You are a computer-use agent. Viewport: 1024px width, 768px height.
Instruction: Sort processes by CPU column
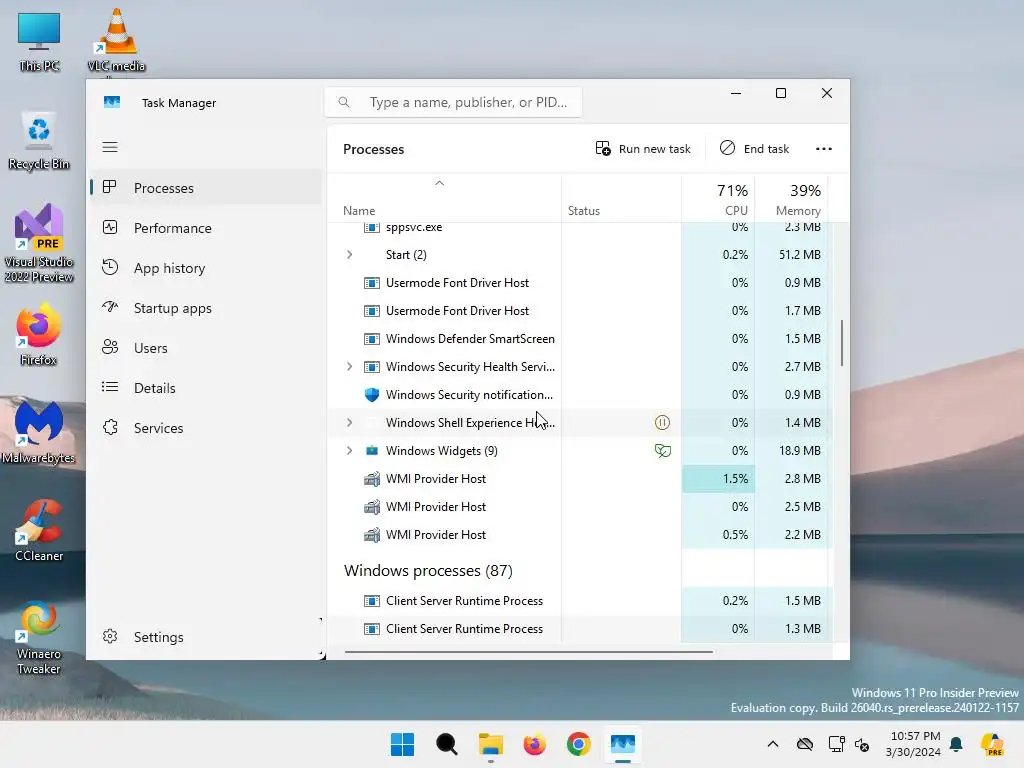tap(718, 199)
